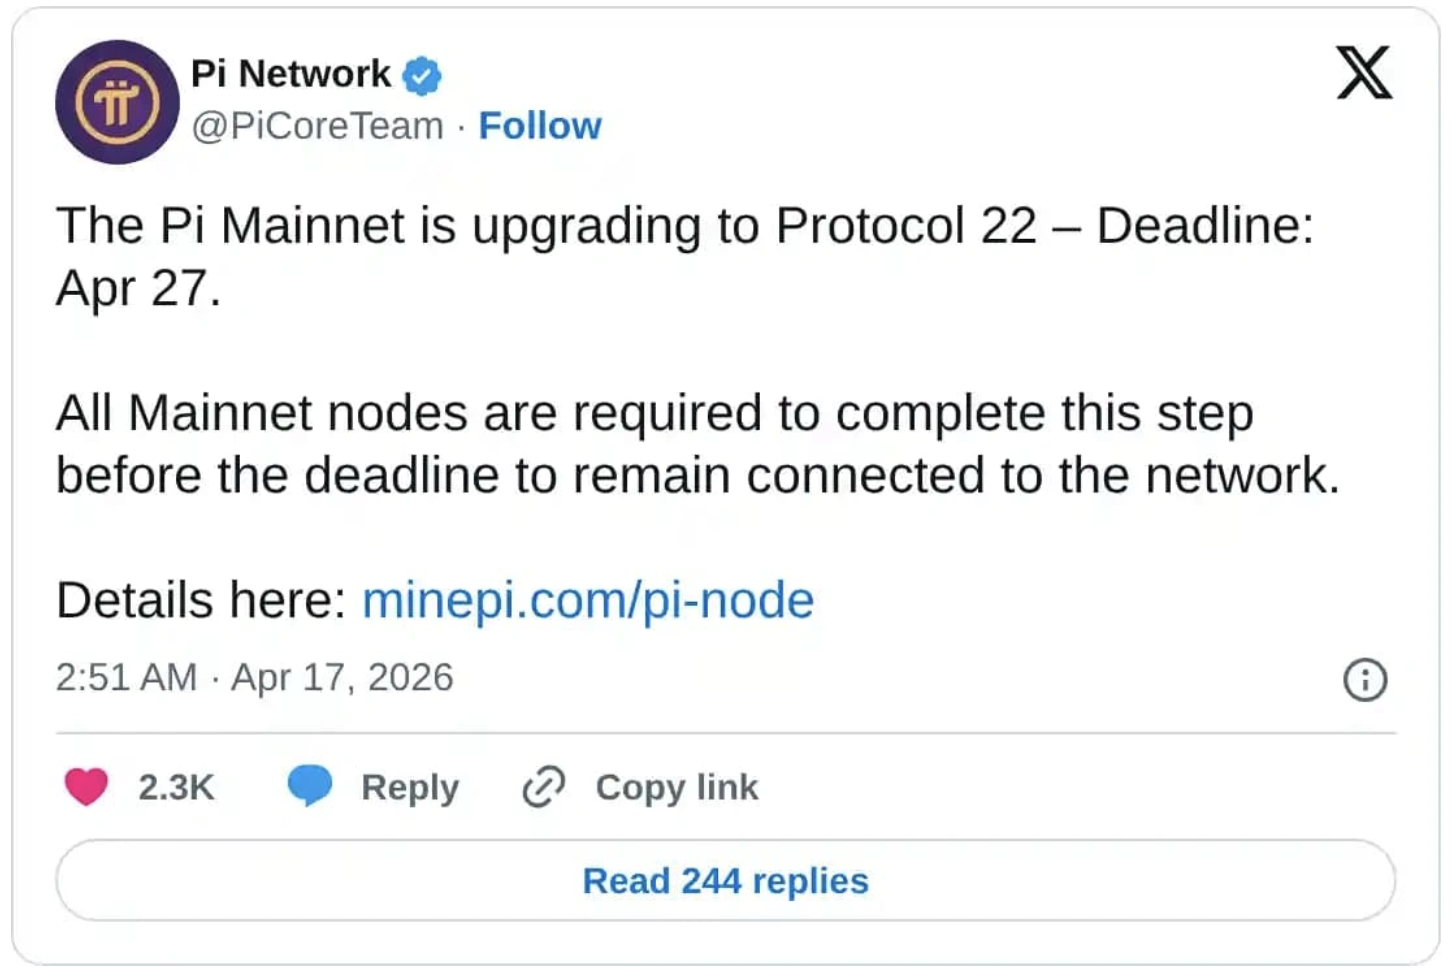
Task: Click the All Mainnet nodes paragraph
Action: coord(697,444)
